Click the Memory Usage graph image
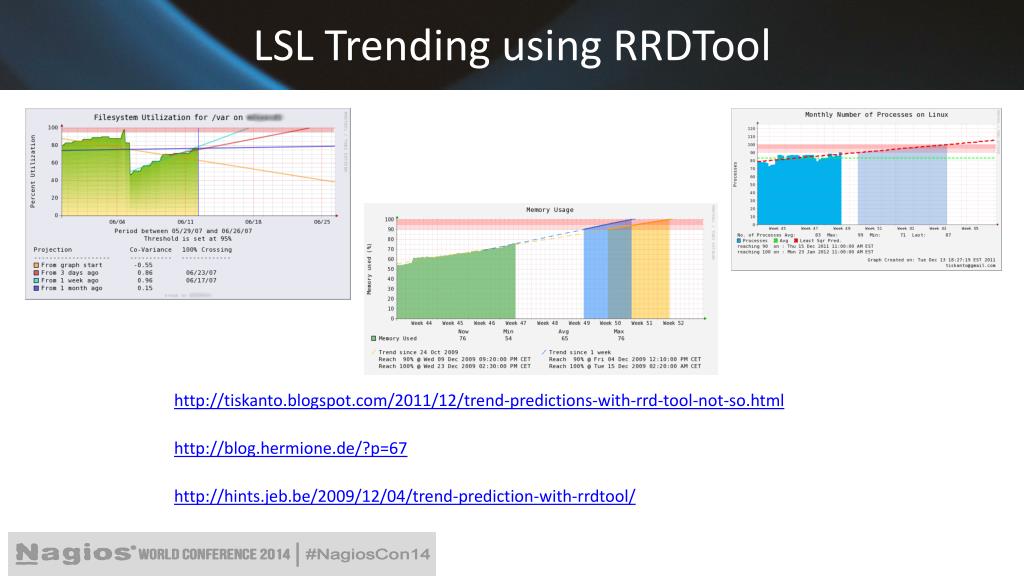 click(x=541, y=289)
